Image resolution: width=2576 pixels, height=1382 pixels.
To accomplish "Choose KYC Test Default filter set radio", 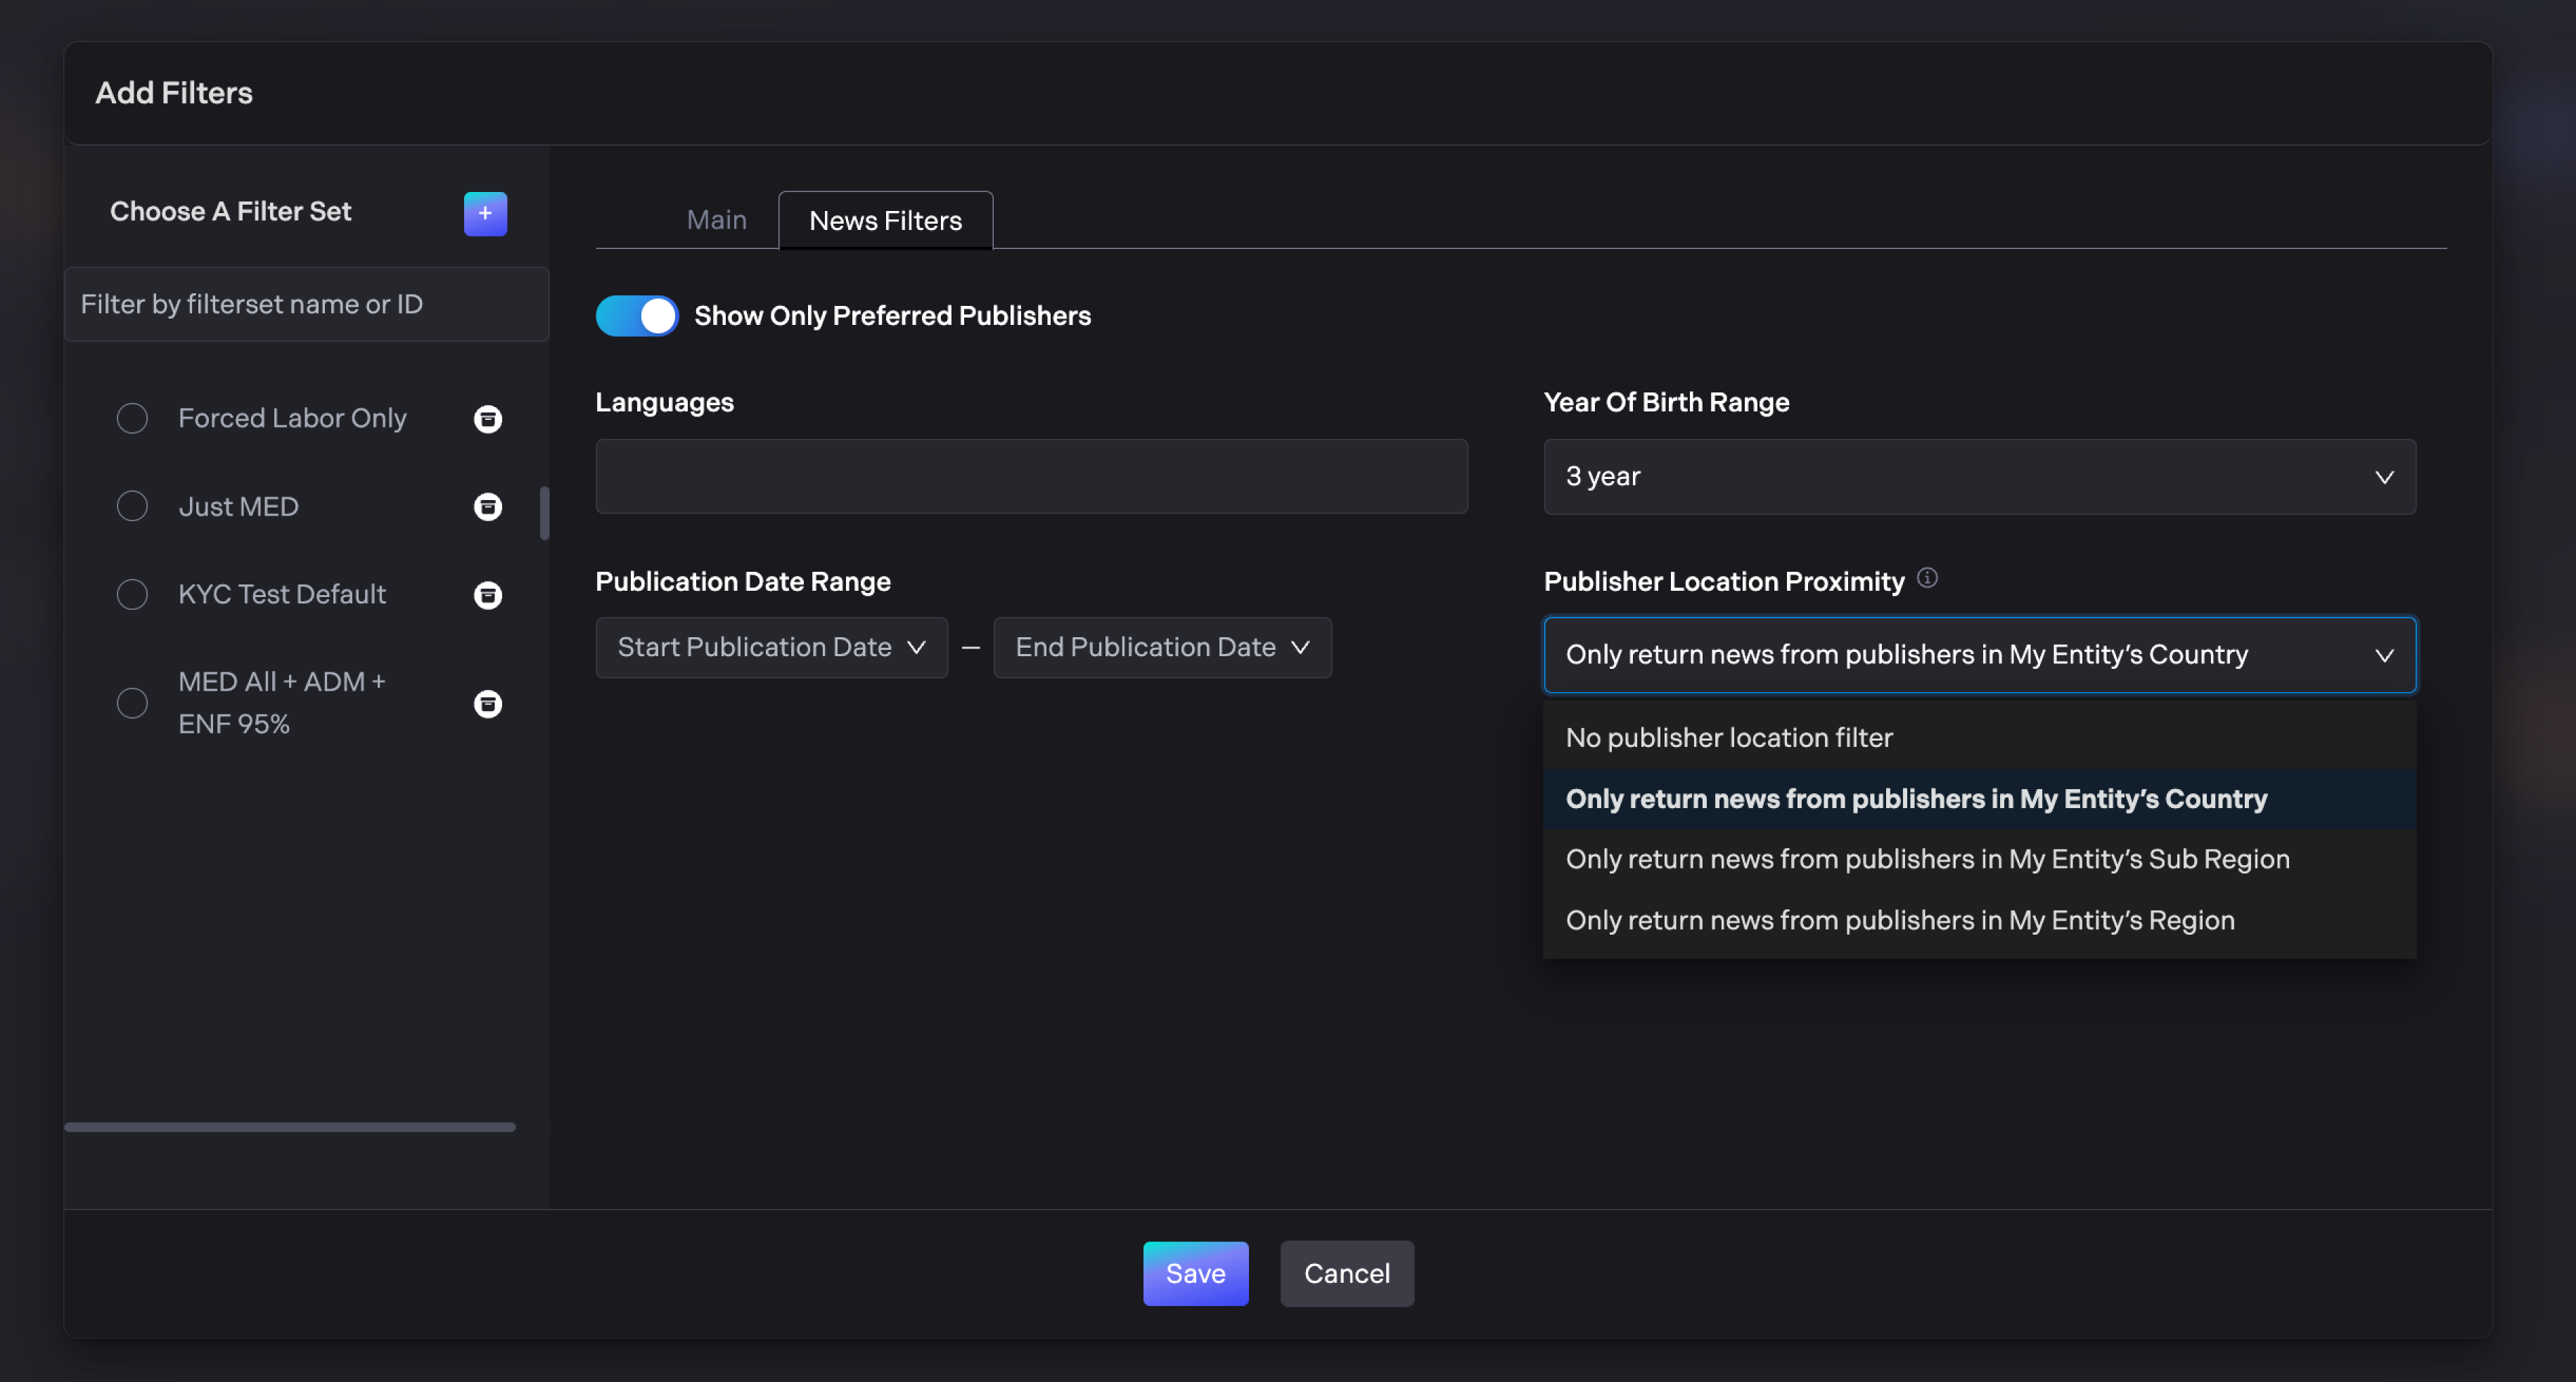I will pyautogui.click(x=132, y=594).
